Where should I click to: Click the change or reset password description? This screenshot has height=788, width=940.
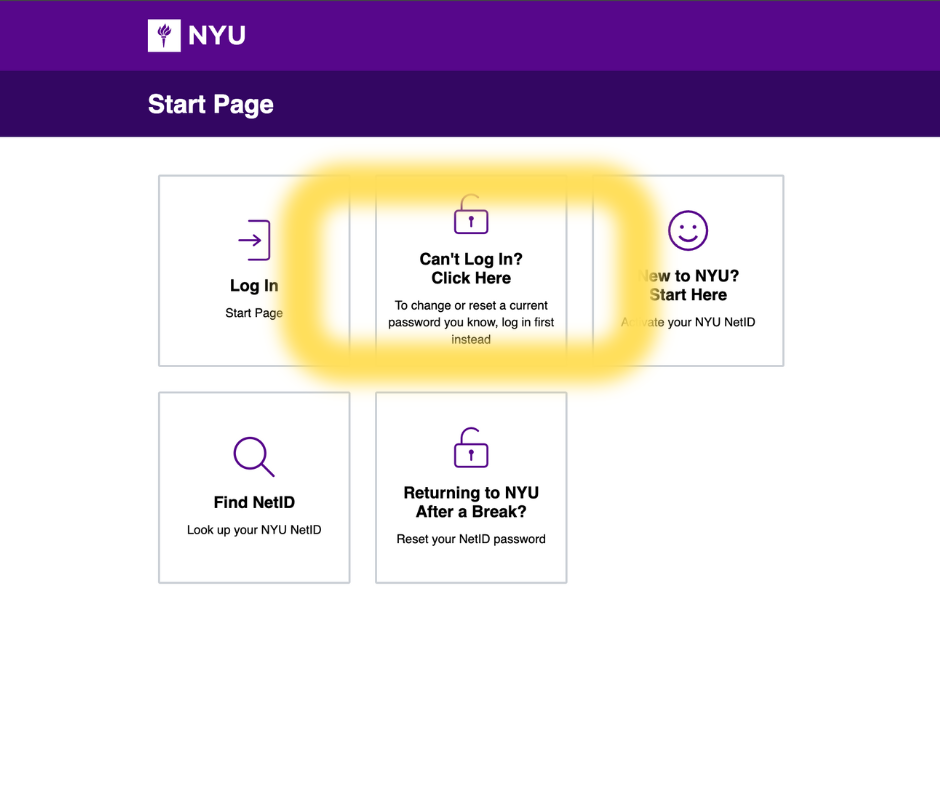(471, 322)
